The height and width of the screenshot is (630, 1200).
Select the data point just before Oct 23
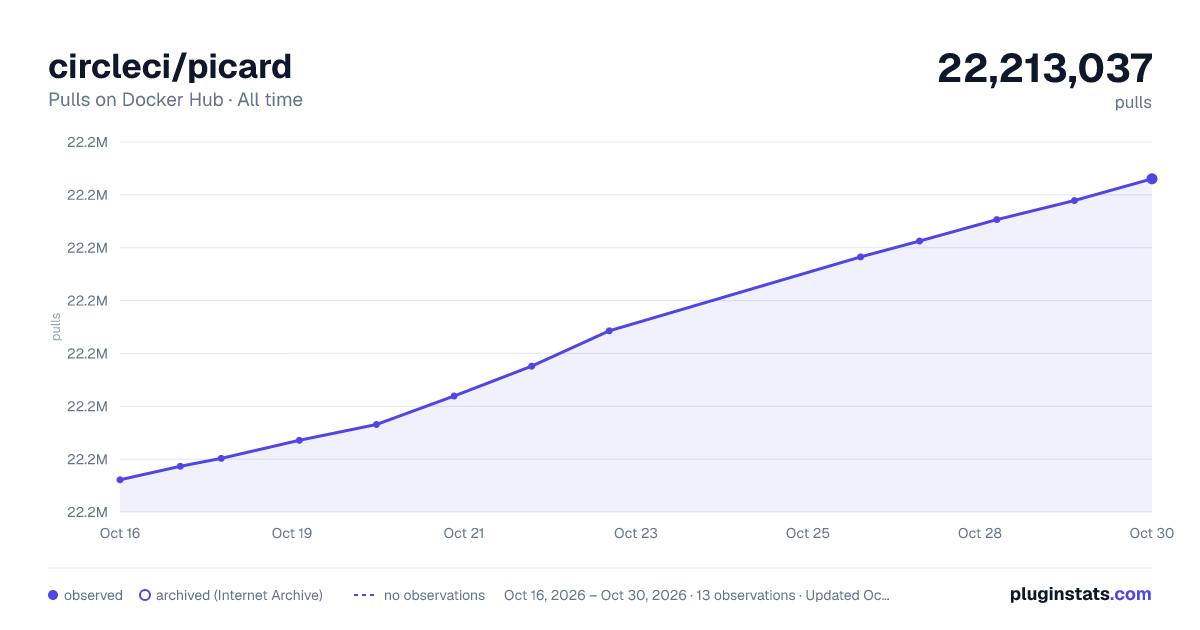pos(609,331)
